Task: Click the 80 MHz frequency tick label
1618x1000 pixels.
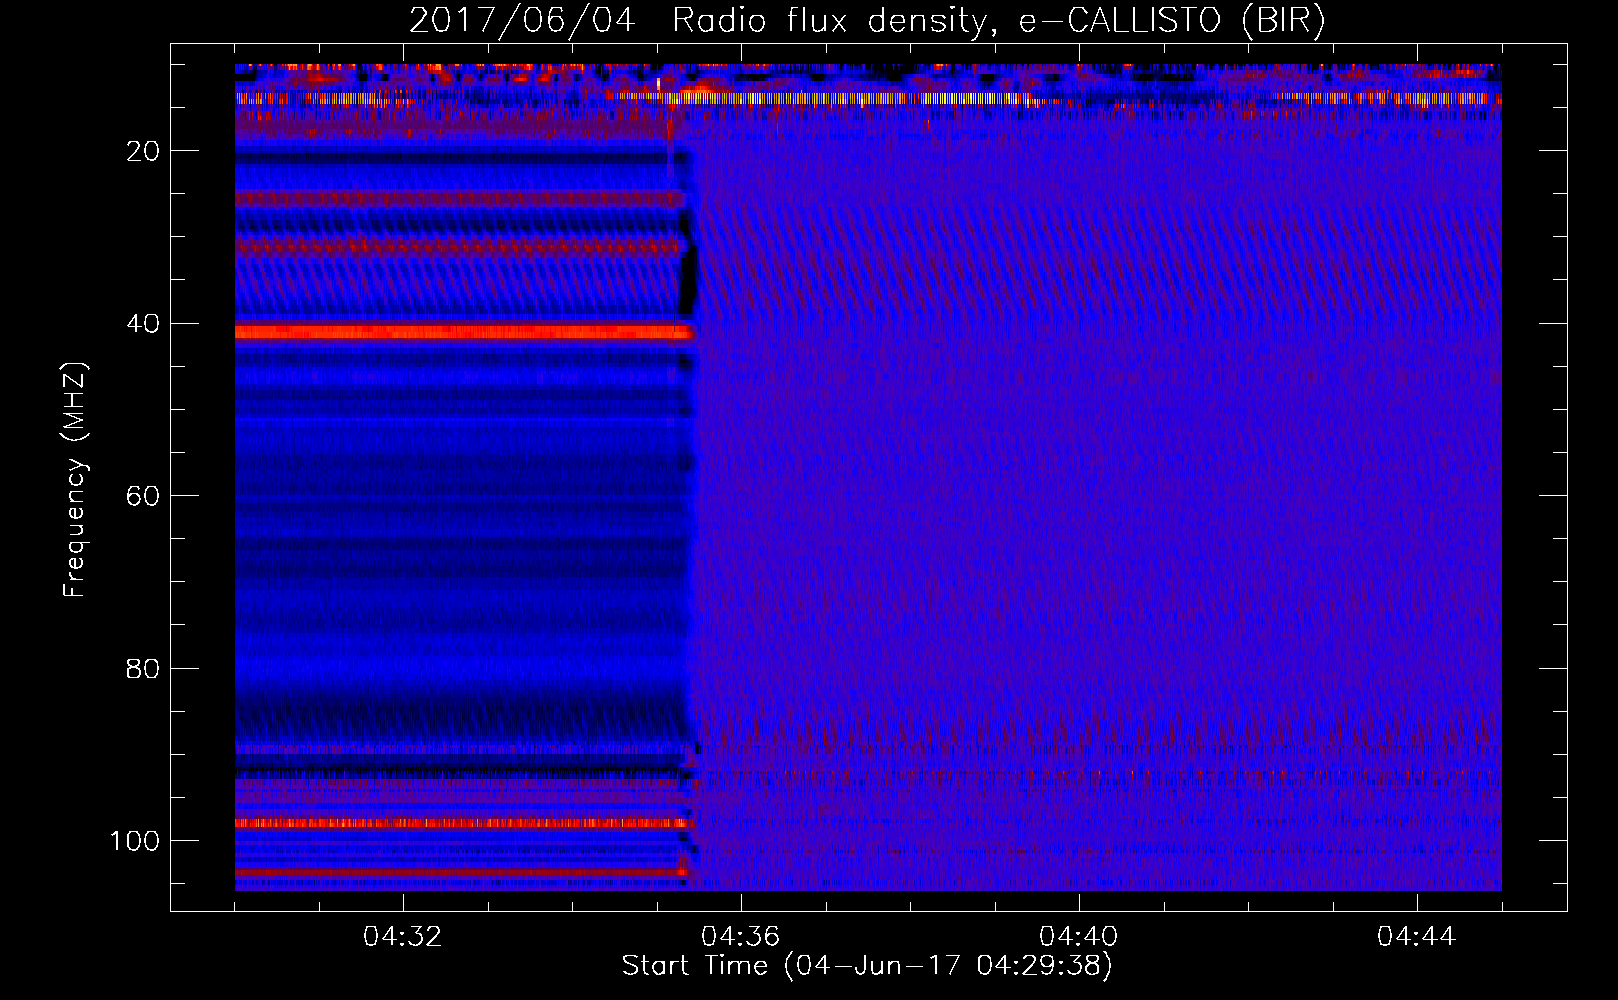Action: (144, 668)
